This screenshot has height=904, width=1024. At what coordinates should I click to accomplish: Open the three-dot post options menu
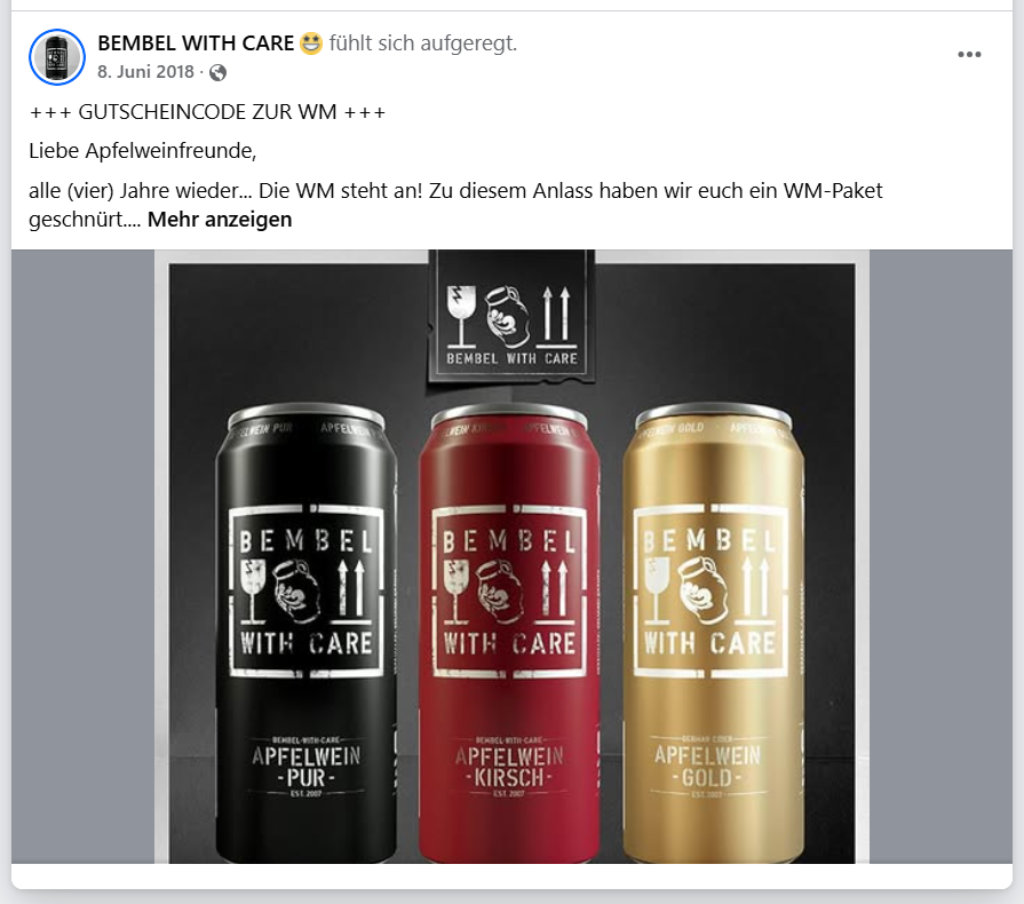(969, 54)
